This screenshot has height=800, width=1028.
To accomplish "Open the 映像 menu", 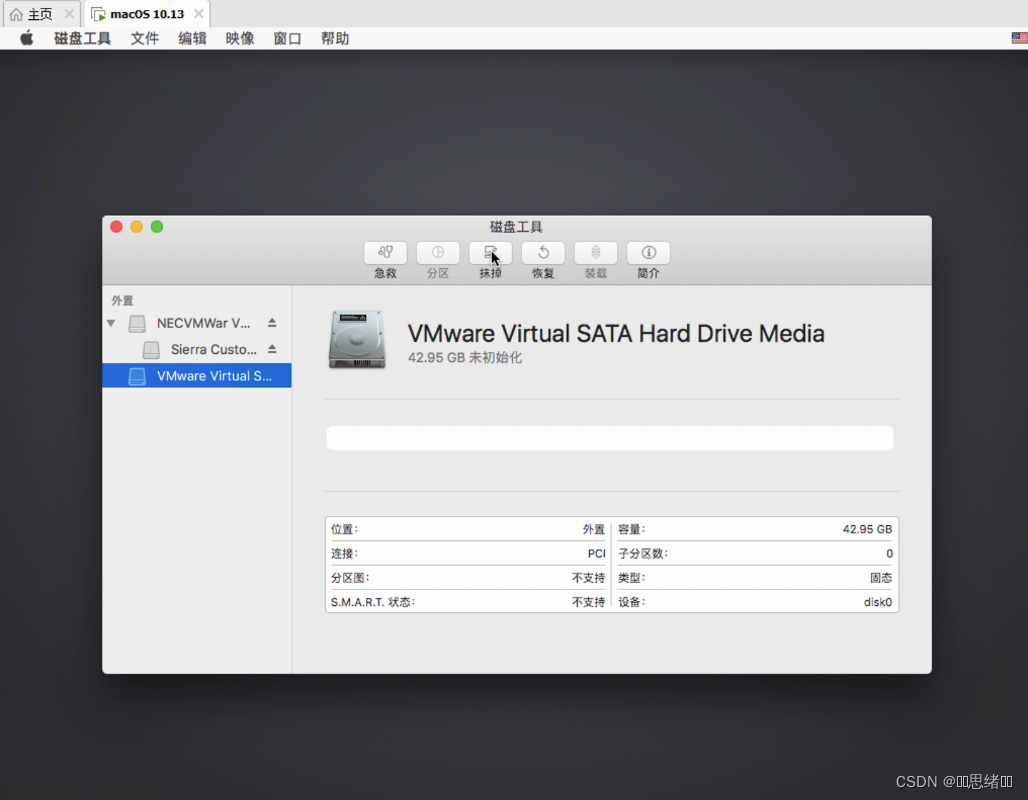I will pos(240,38).
